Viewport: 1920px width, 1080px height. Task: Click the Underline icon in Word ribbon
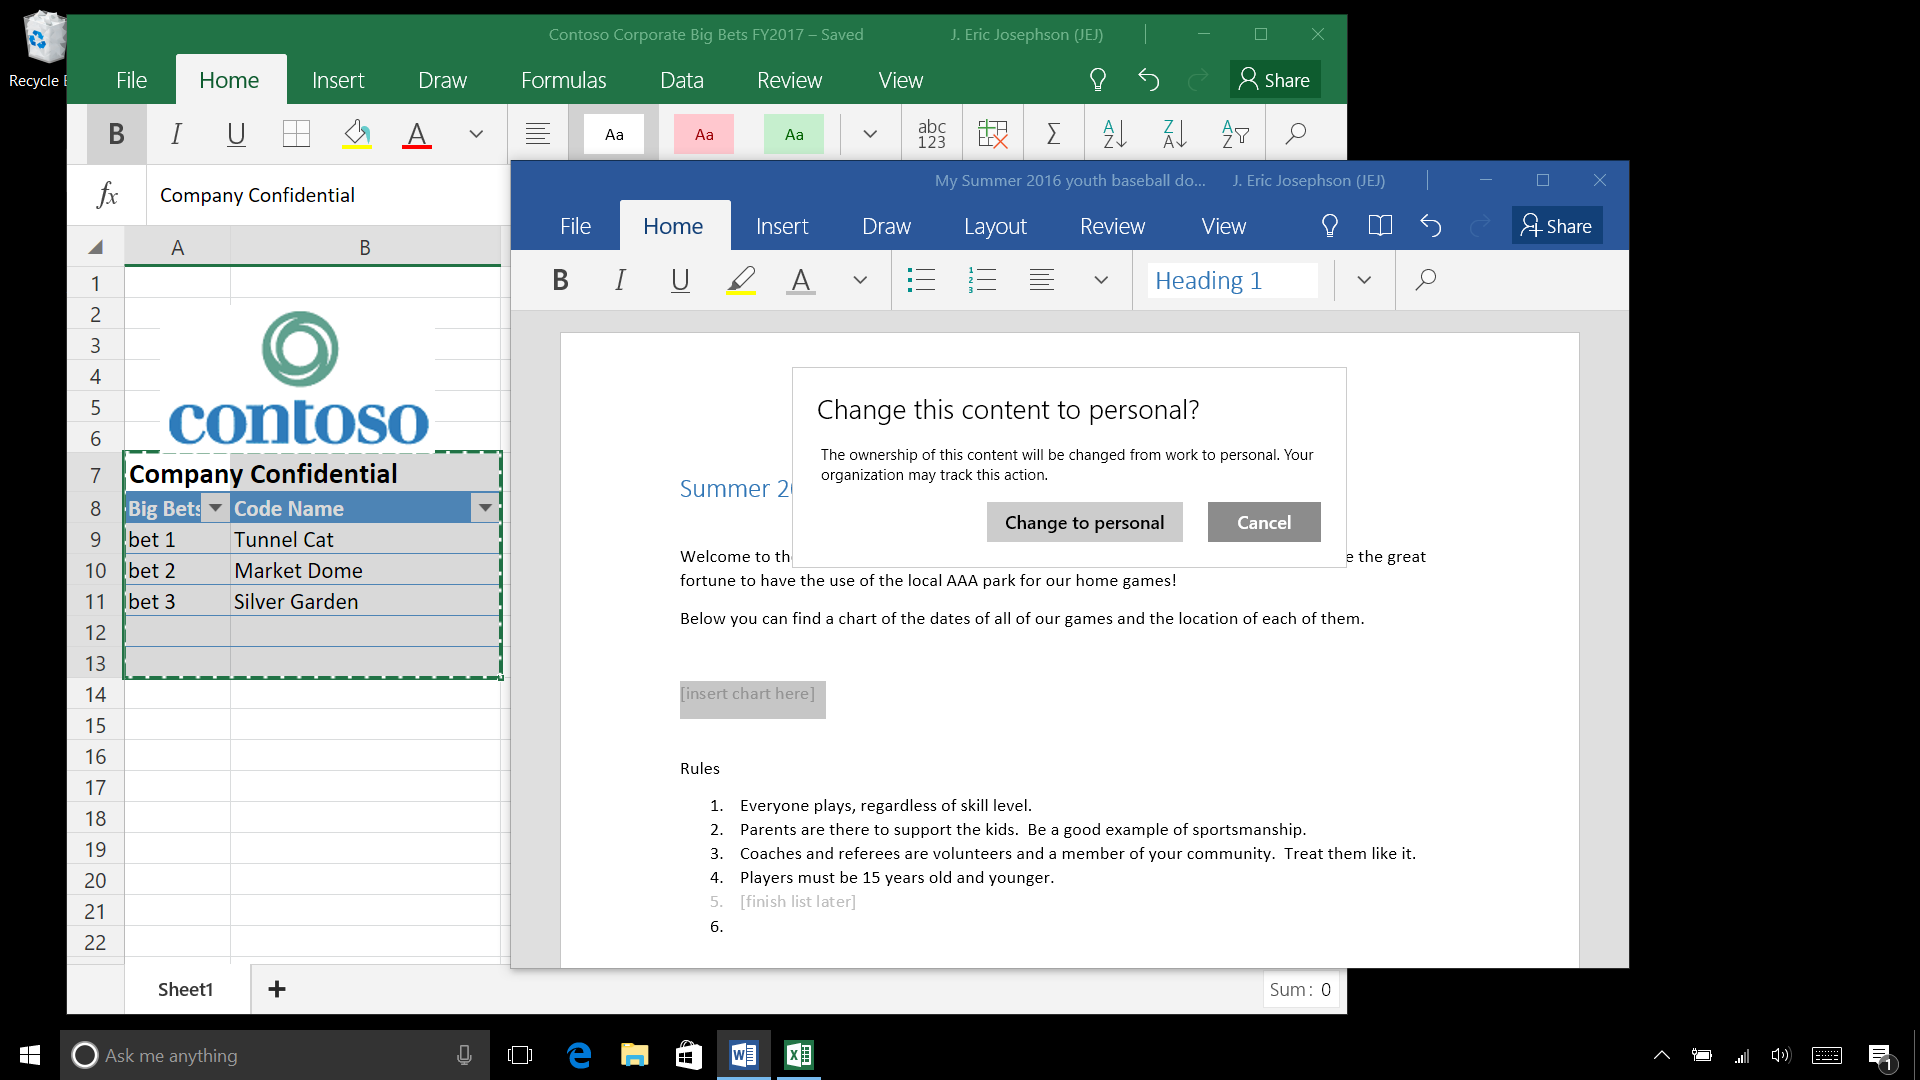(x=680, y=280)
